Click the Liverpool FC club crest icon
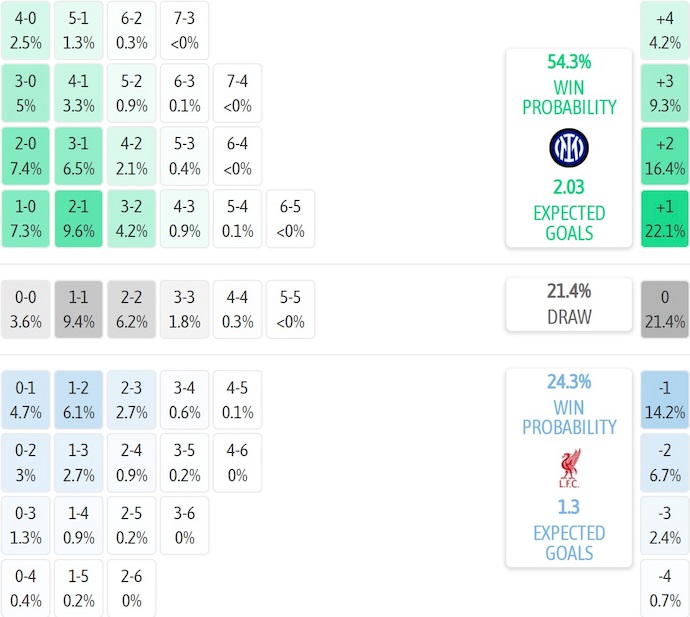 (x=569, y=469)
